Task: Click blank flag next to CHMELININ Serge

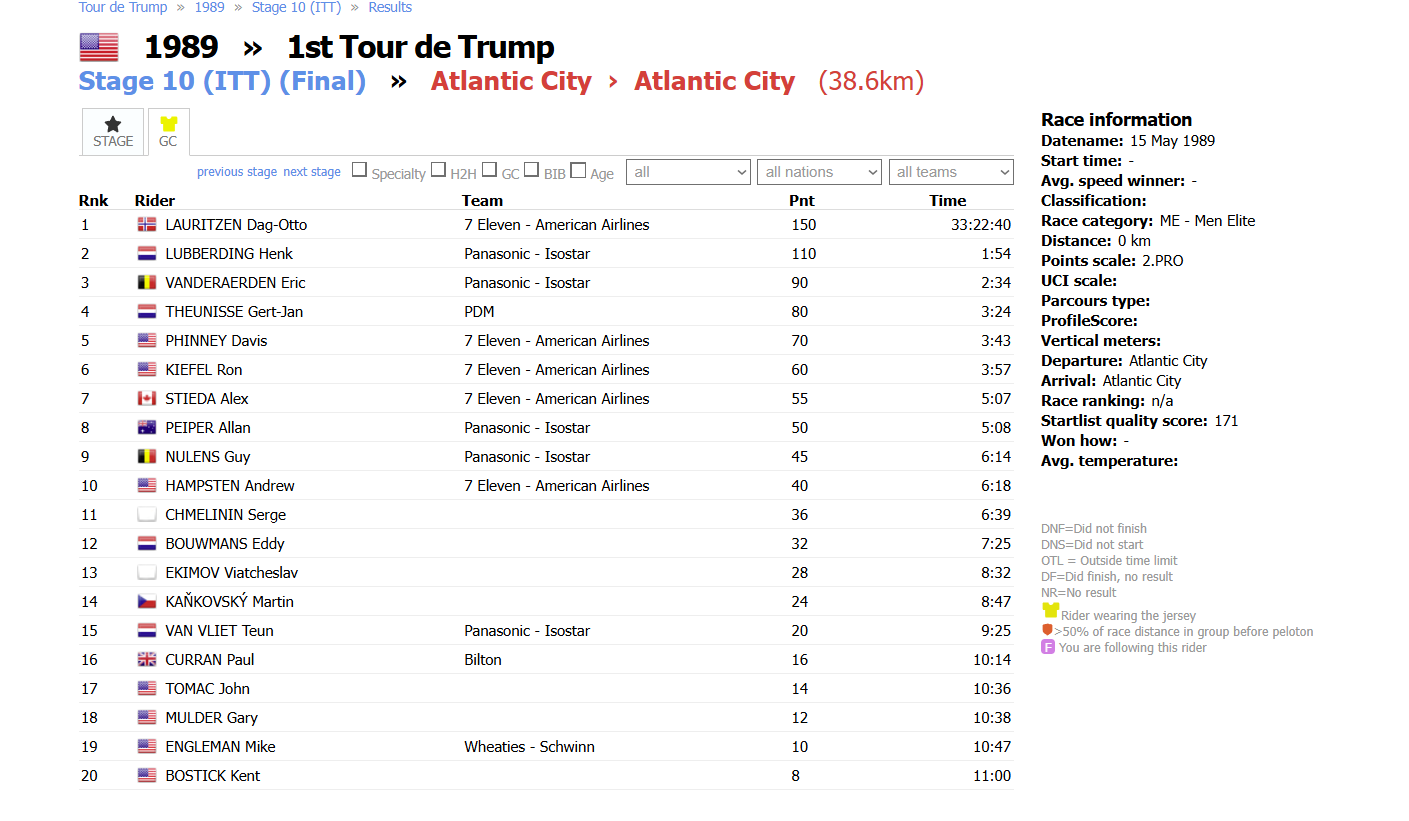Action: [147, 515]
